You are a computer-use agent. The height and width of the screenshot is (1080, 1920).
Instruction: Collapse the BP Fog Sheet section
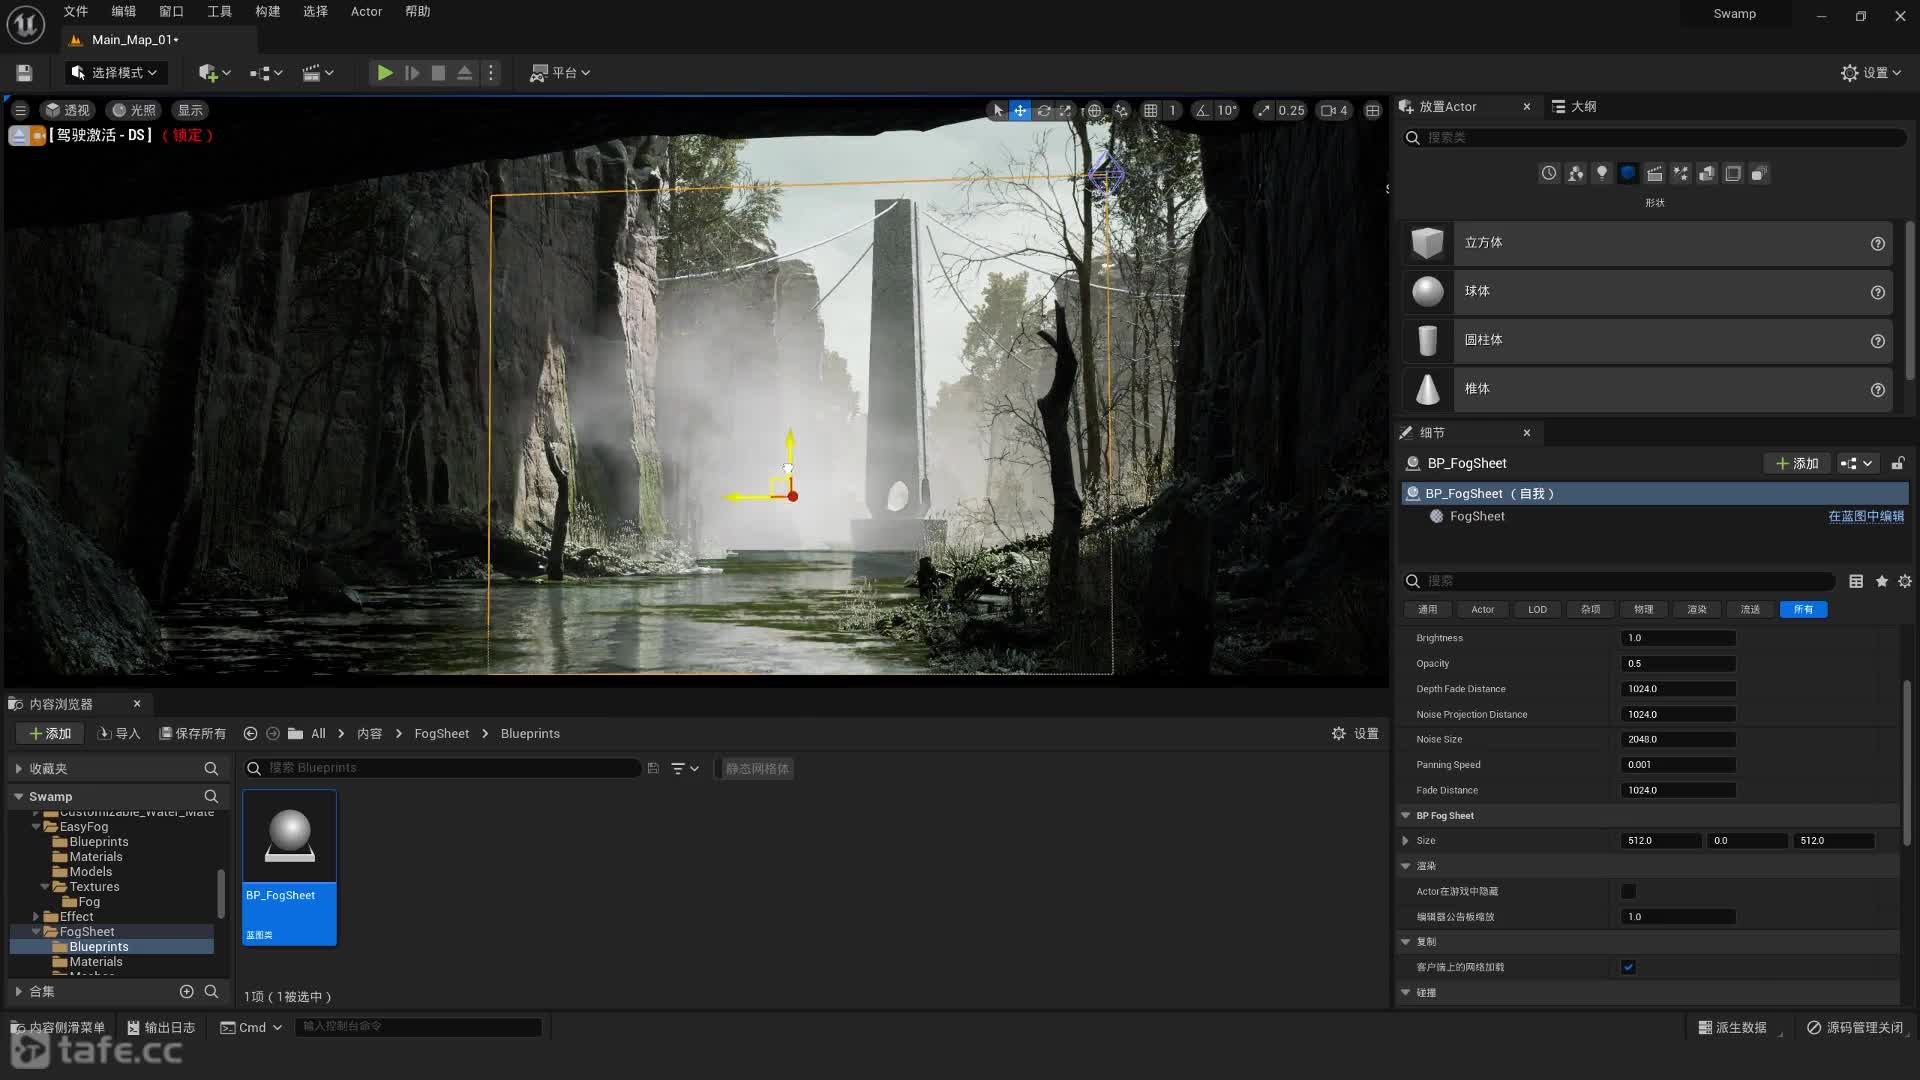click(x=1405, y=816)
